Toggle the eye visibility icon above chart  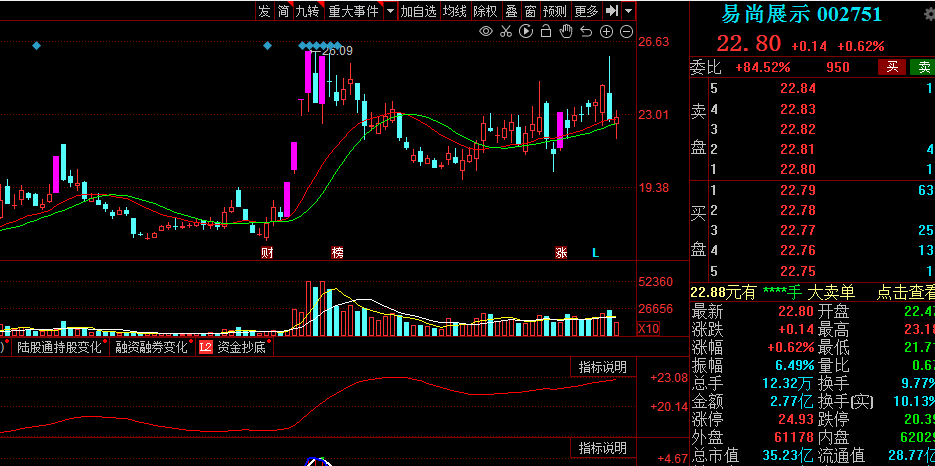coord(486,32)
